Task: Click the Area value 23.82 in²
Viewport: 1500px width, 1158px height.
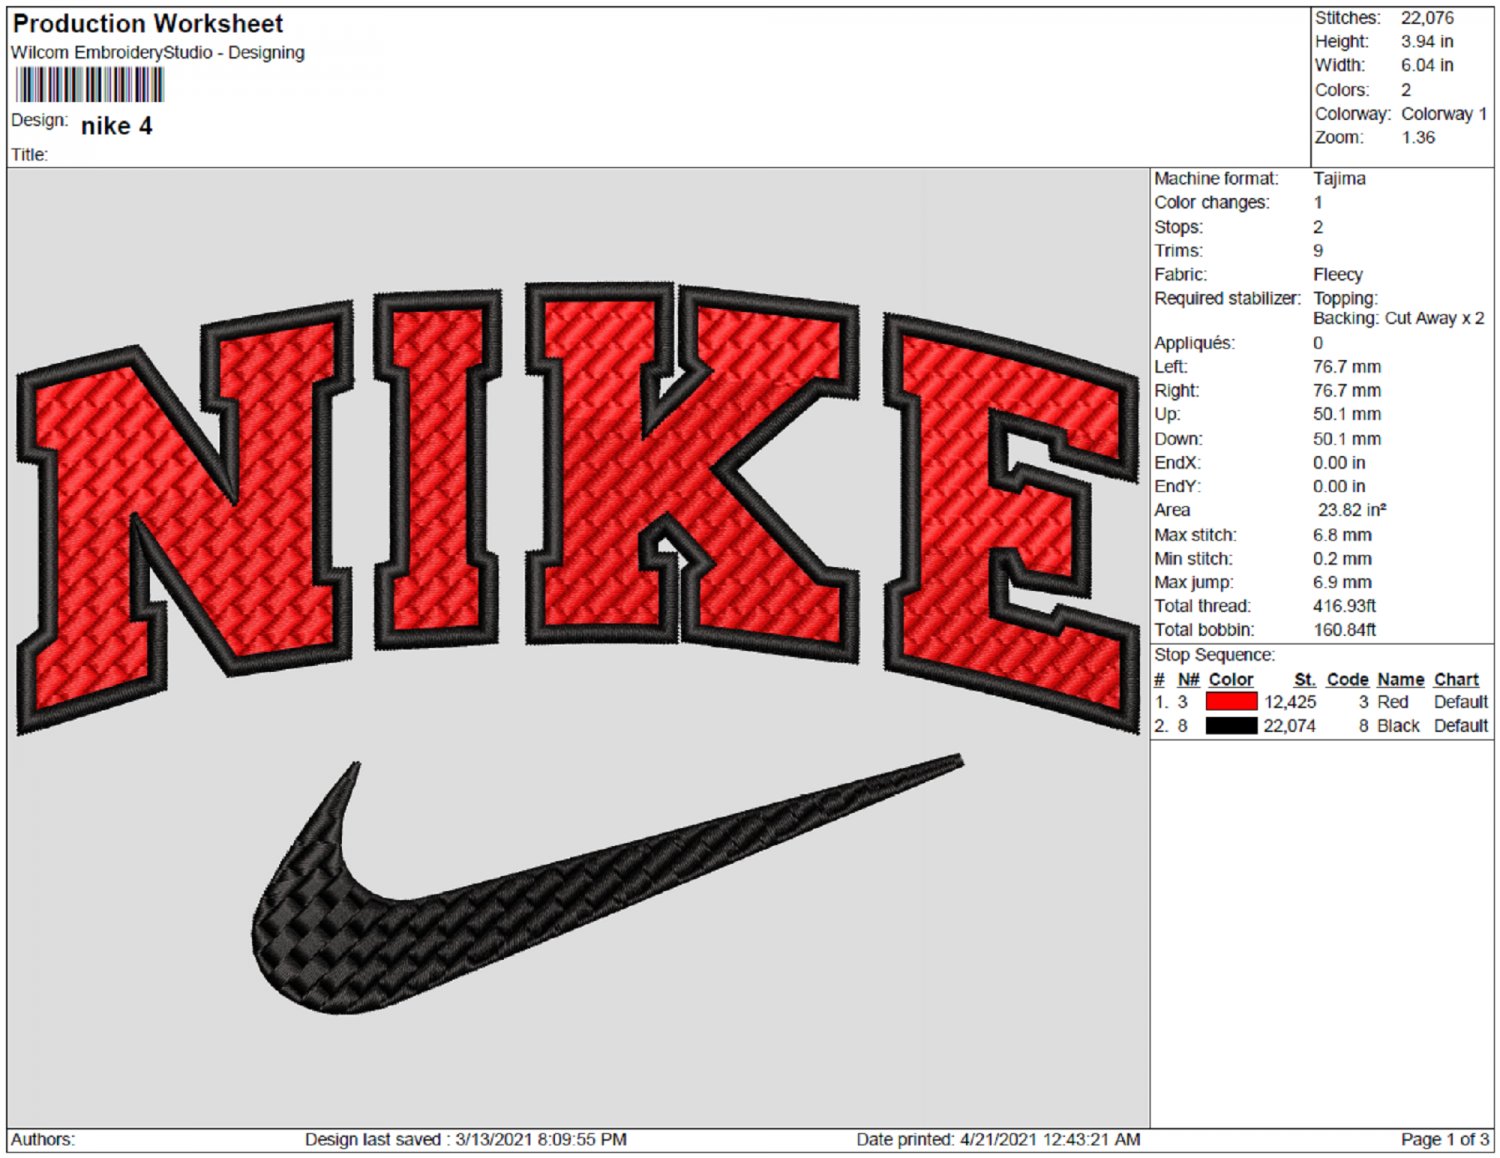Action: pyautogui.click(x=1352, y=510)
